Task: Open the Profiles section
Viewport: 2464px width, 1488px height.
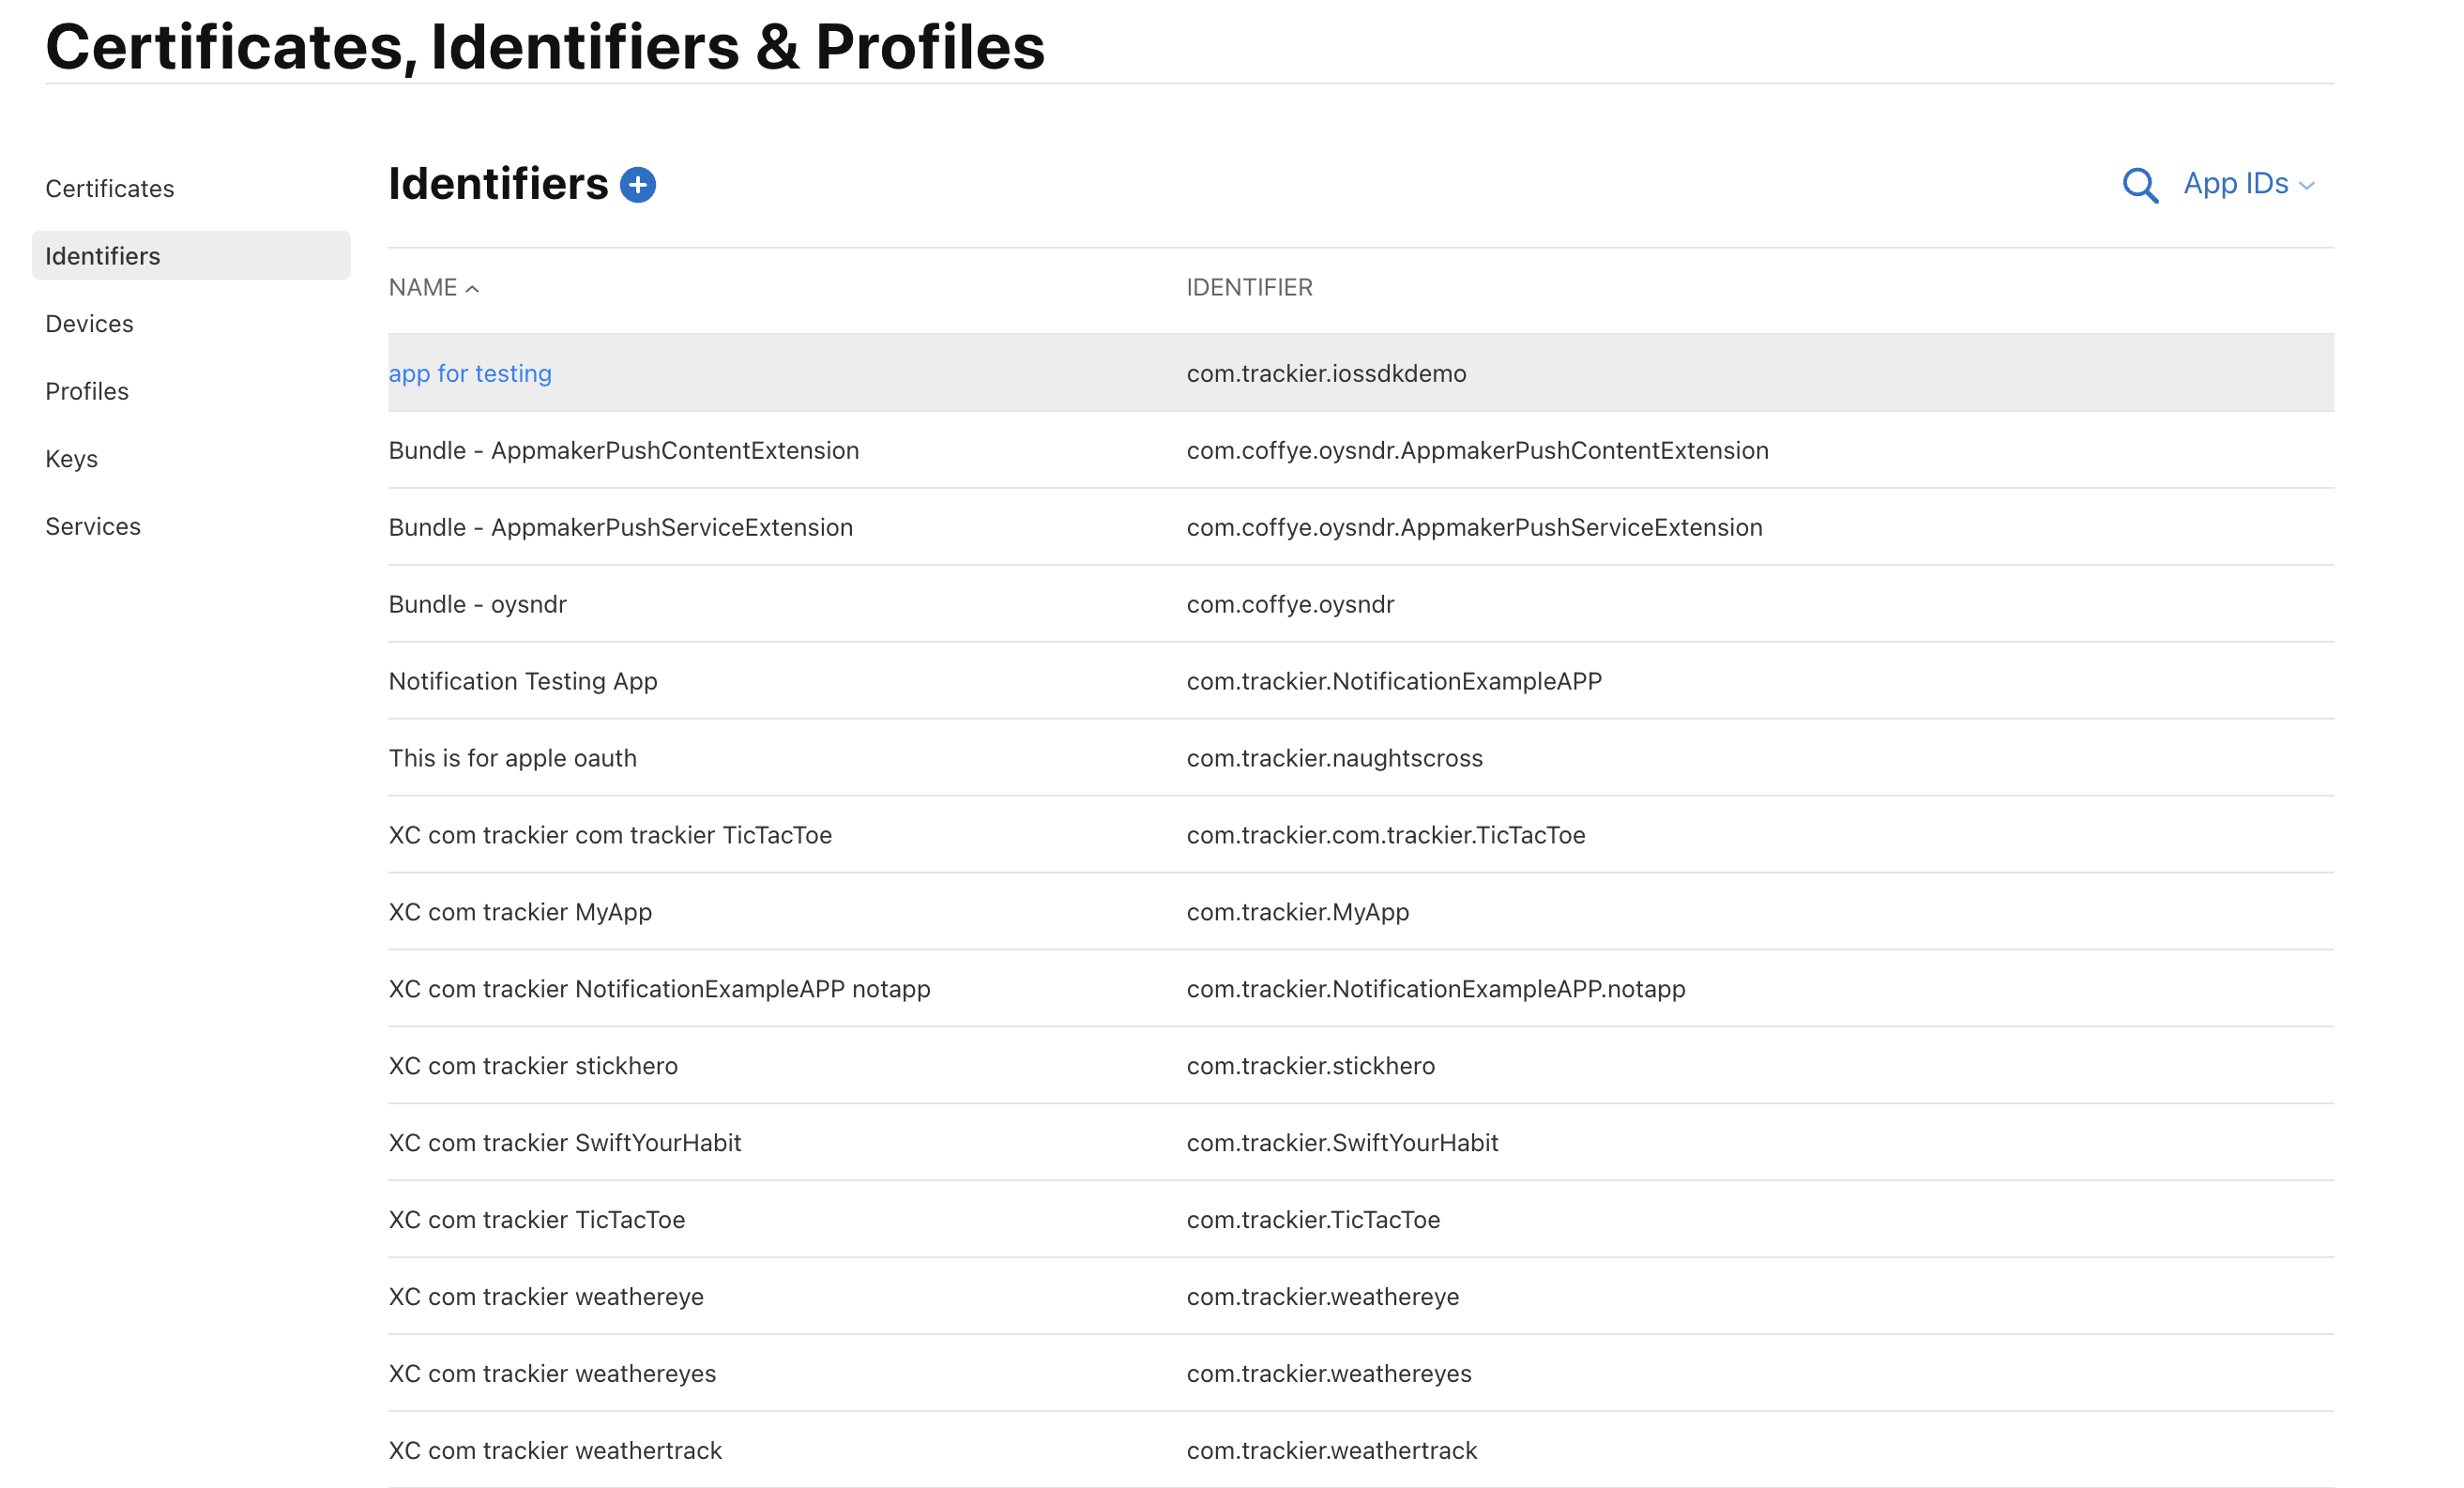Action: [x=86, y=390]
